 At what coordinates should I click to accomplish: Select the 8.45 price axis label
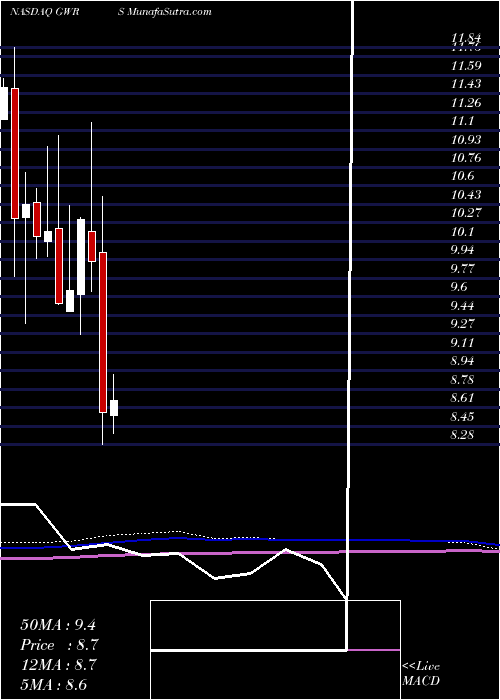462,417
